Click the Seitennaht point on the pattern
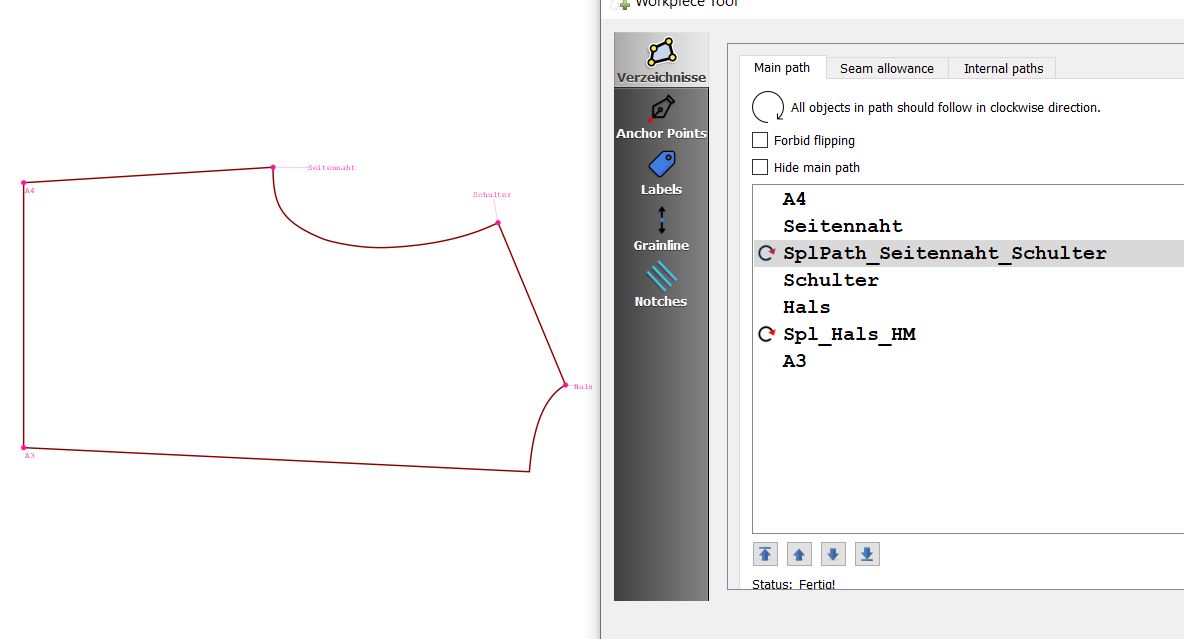The image size is (1184, 639). coord(273,168)
